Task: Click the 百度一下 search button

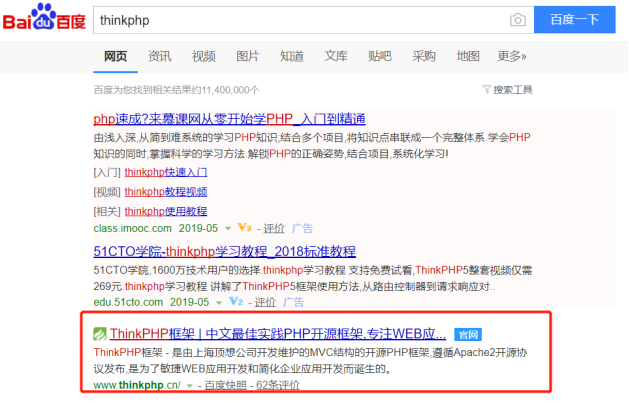Action: pyautogui.click(x=574, y=20)
